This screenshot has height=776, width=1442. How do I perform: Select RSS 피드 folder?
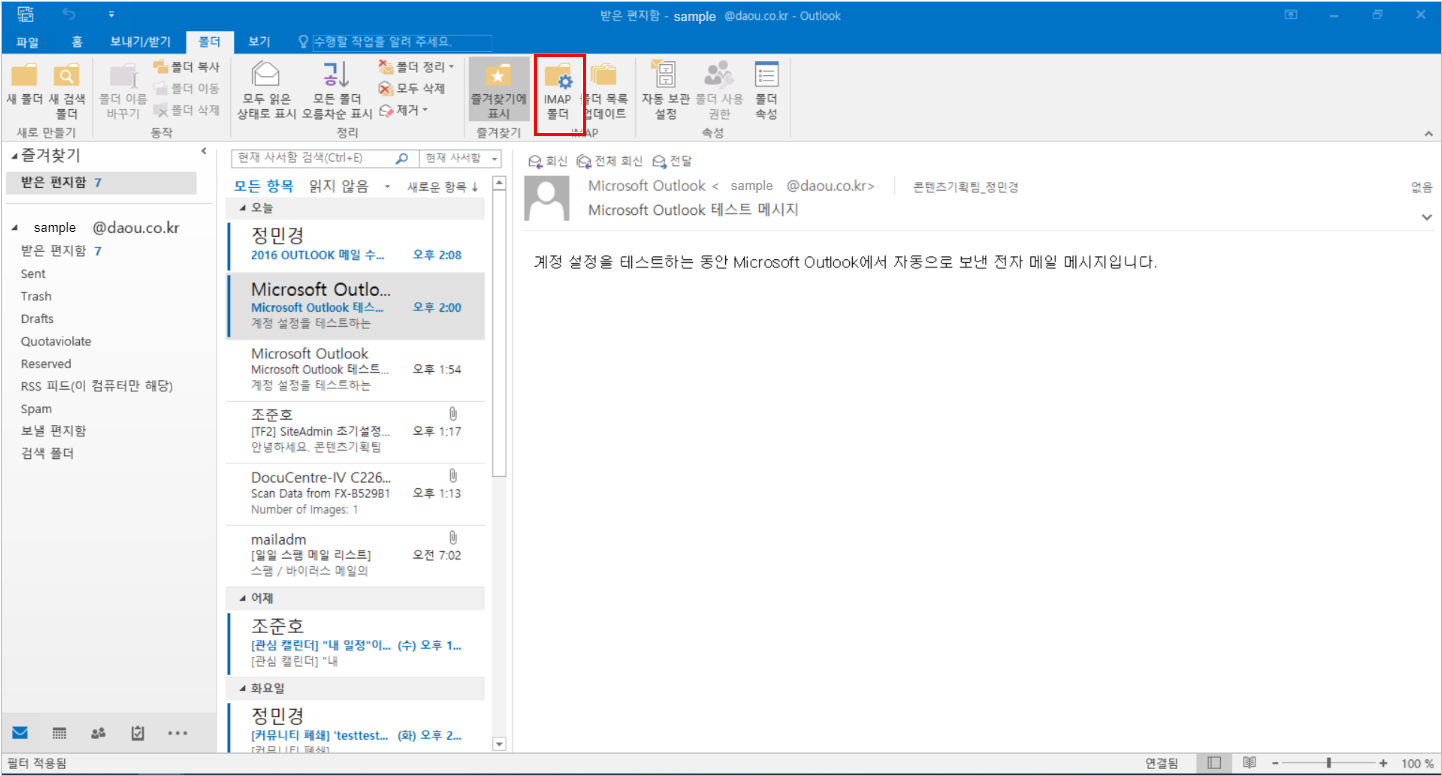pos(97,386)
